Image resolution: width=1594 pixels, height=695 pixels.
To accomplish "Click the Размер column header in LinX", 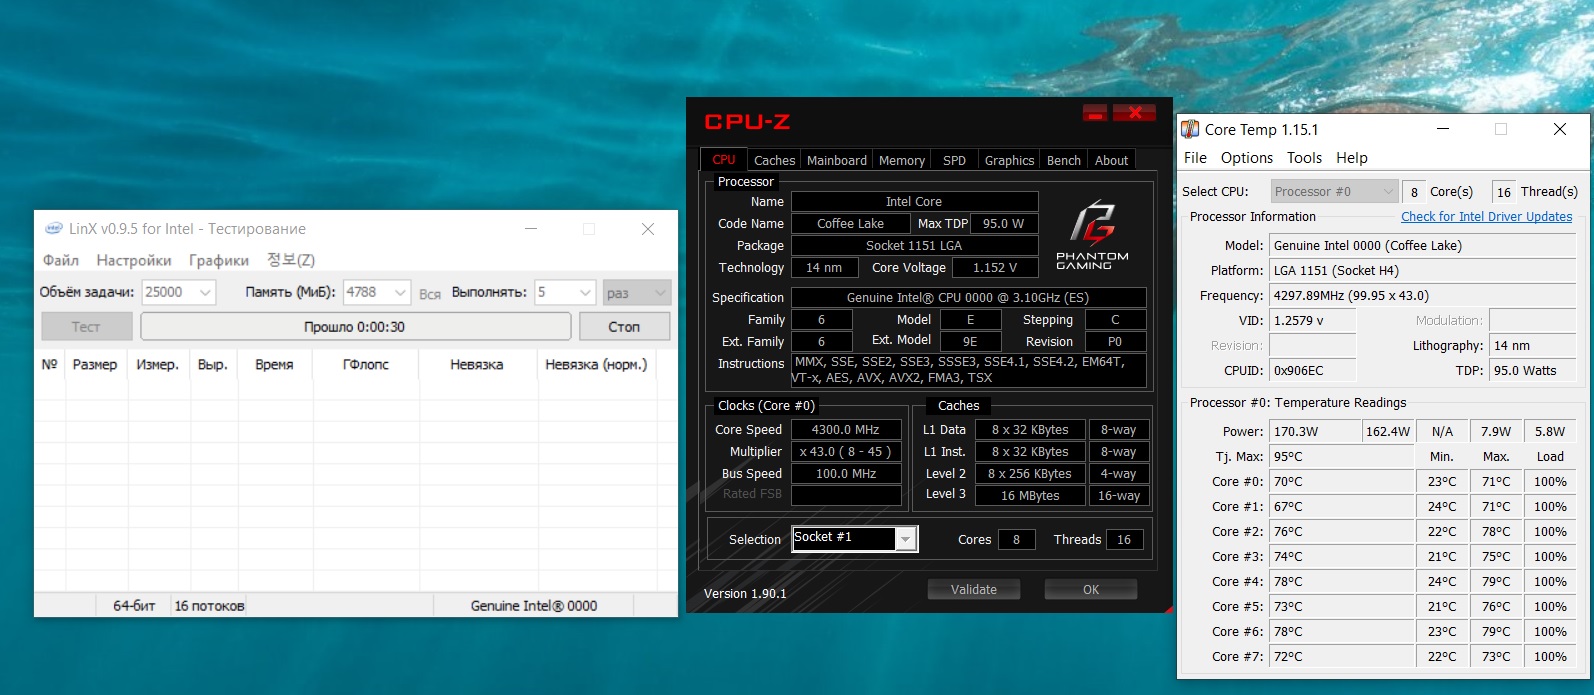I will [95, 365].
